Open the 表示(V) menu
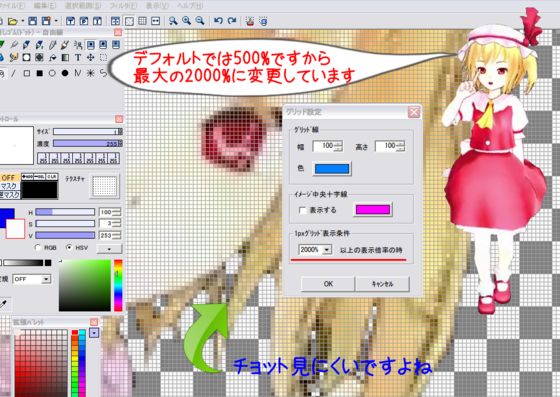The height and width of the screenshot is (397, 560). point(157,6)
